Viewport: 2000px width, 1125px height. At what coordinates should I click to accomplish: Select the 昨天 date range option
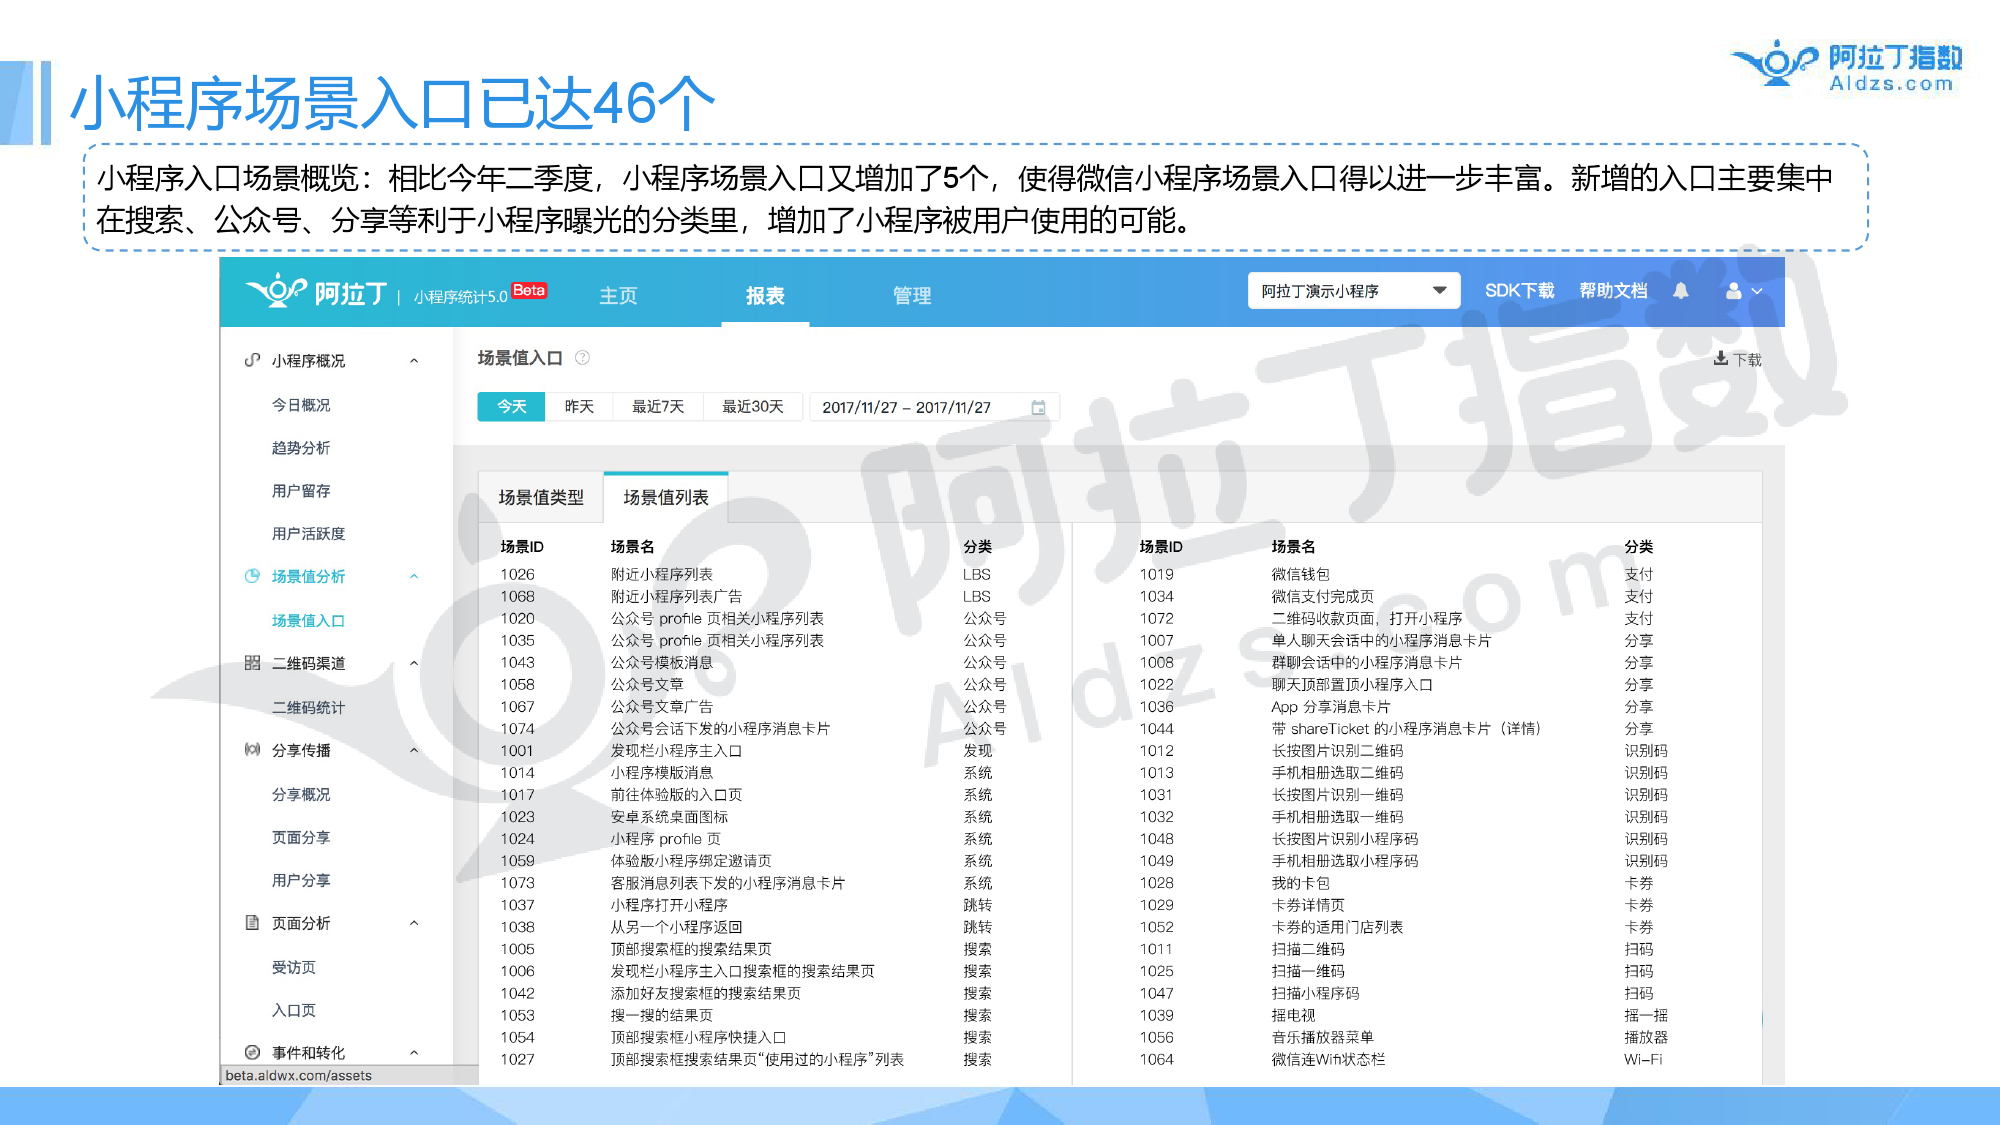click(x=579, y=407)
